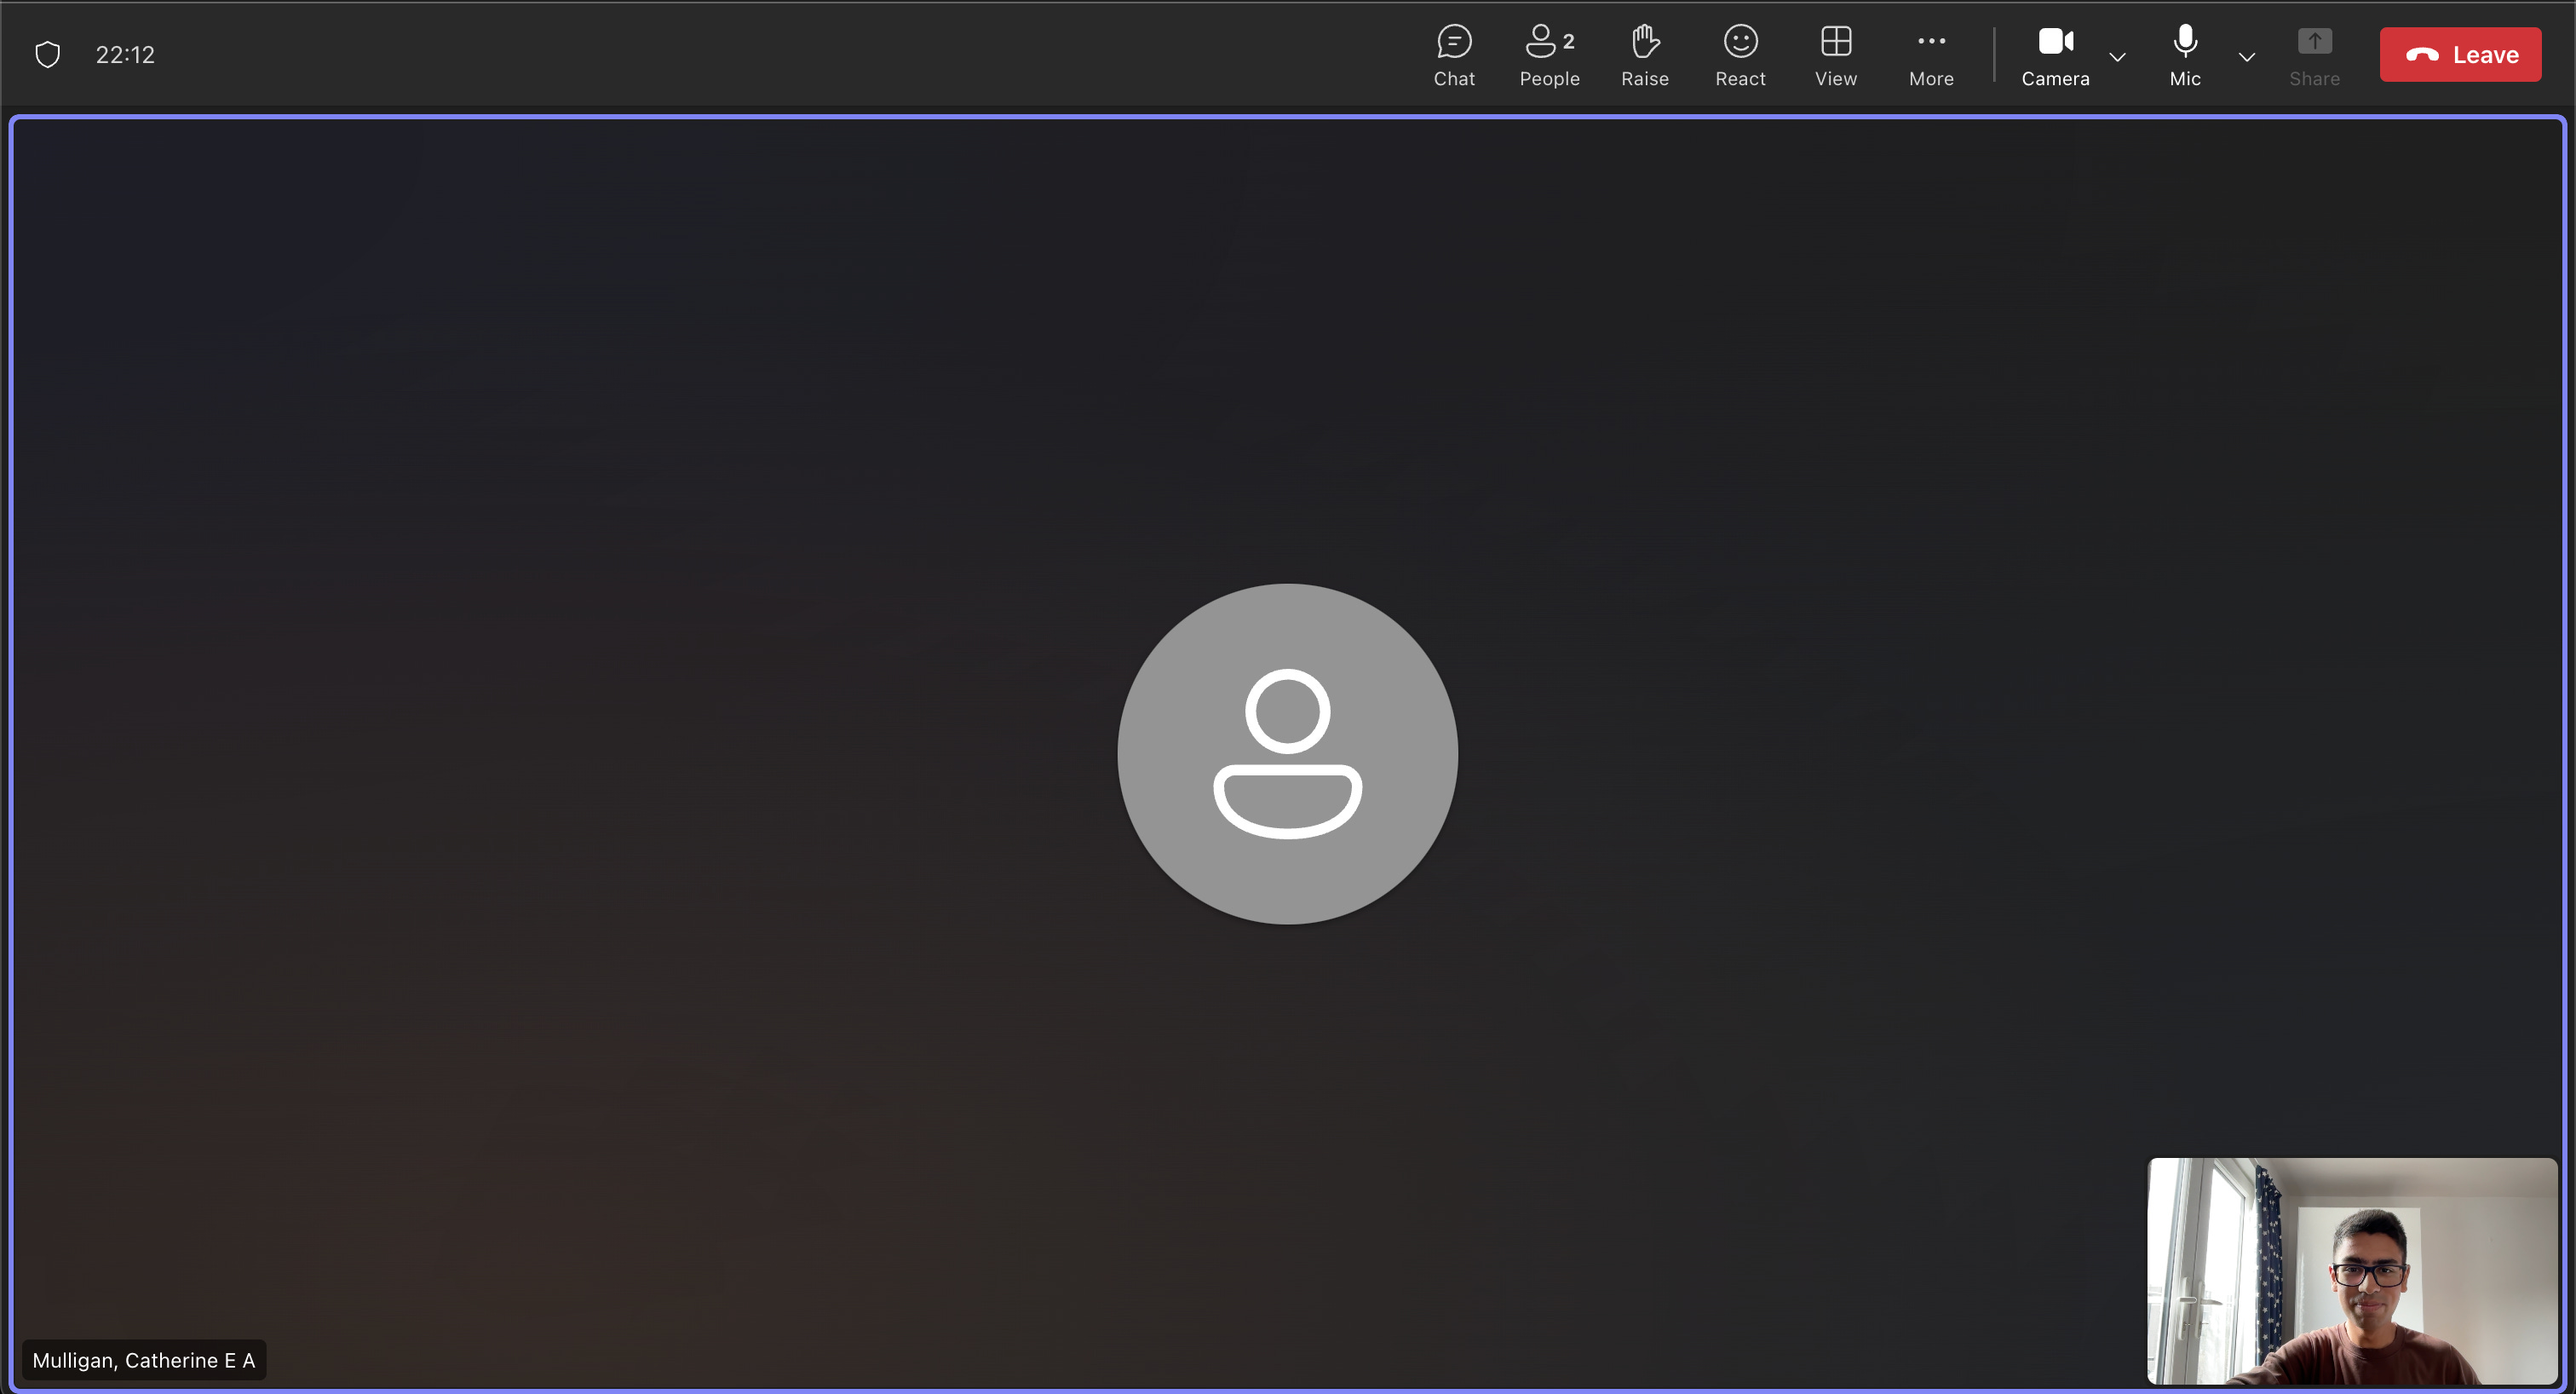The image size is (2576, 1394).
Task: Click the 22:12 meeting timer
Action: (125, 55)
